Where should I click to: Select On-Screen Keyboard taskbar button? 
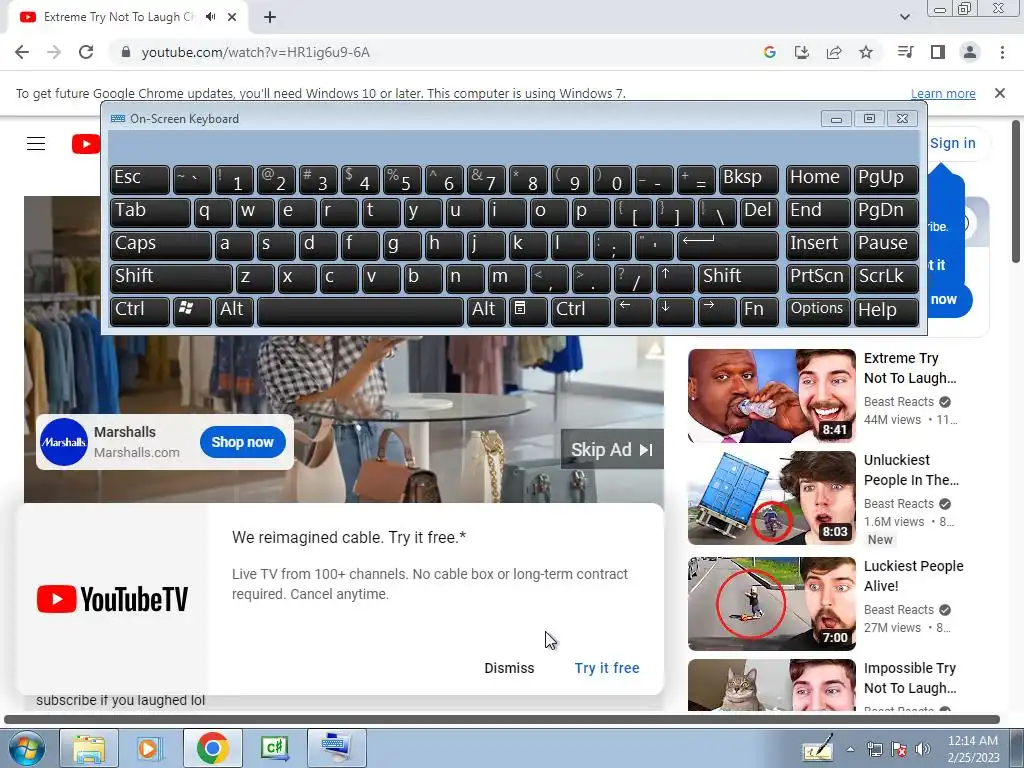pyautogui.click(x=336, y=748)
